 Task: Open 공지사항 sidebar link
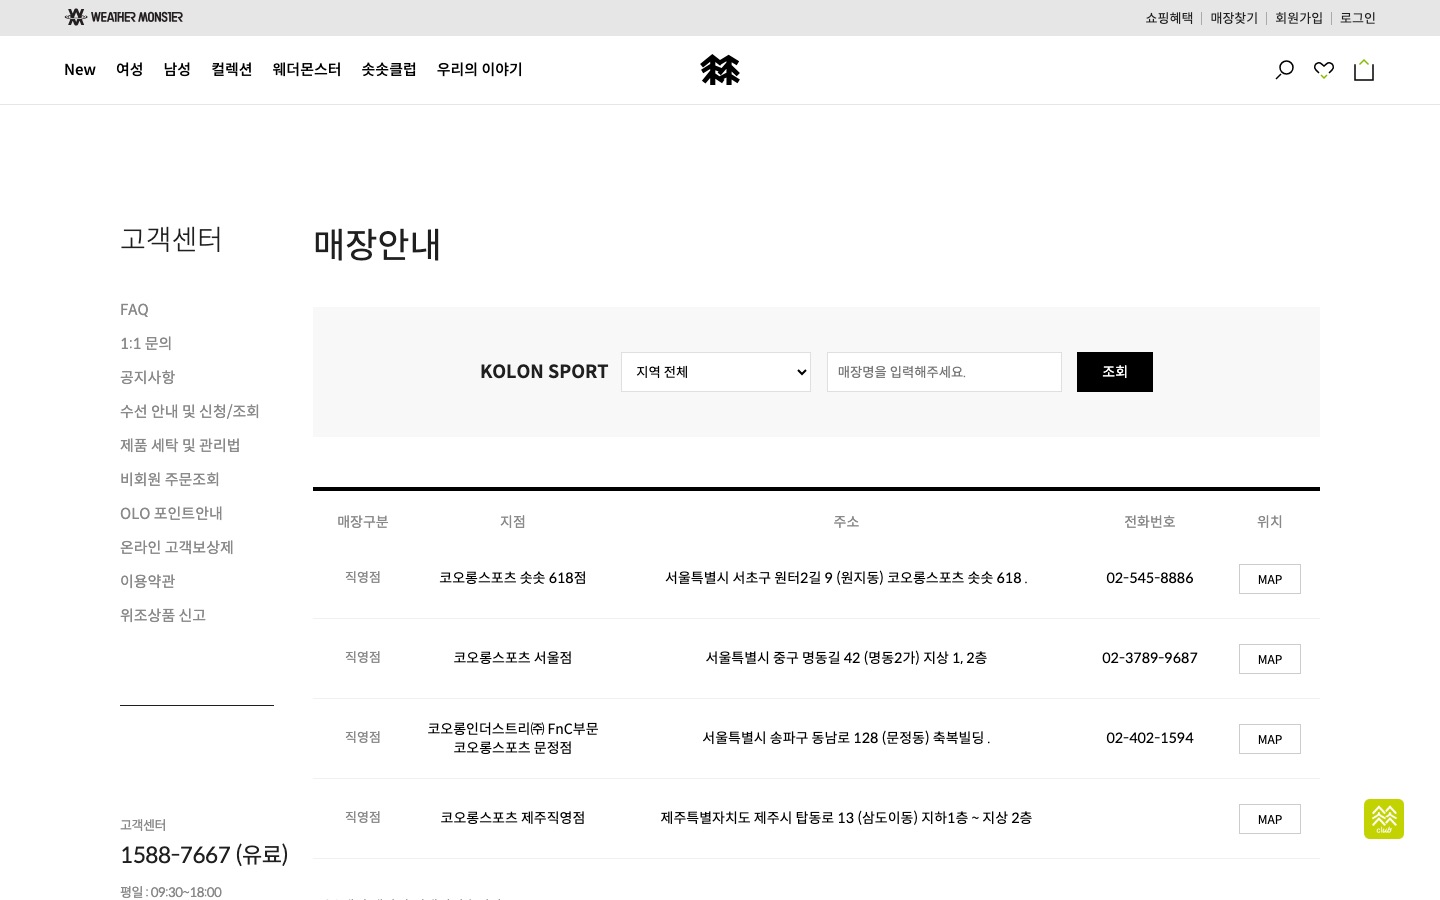point(148,378)
